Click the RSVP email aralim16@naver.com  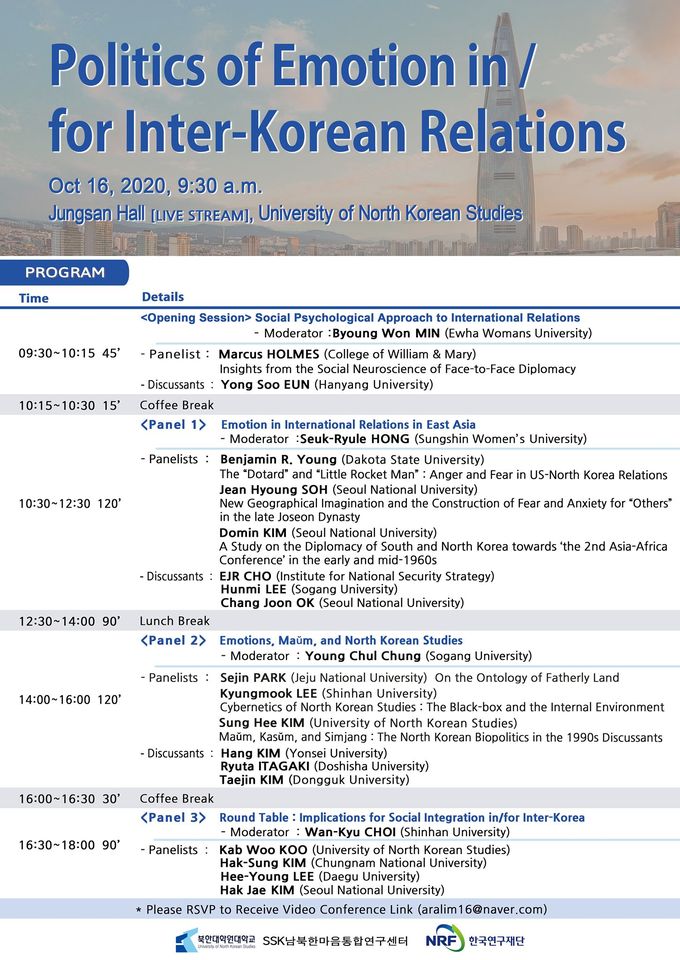click(482, 909)
